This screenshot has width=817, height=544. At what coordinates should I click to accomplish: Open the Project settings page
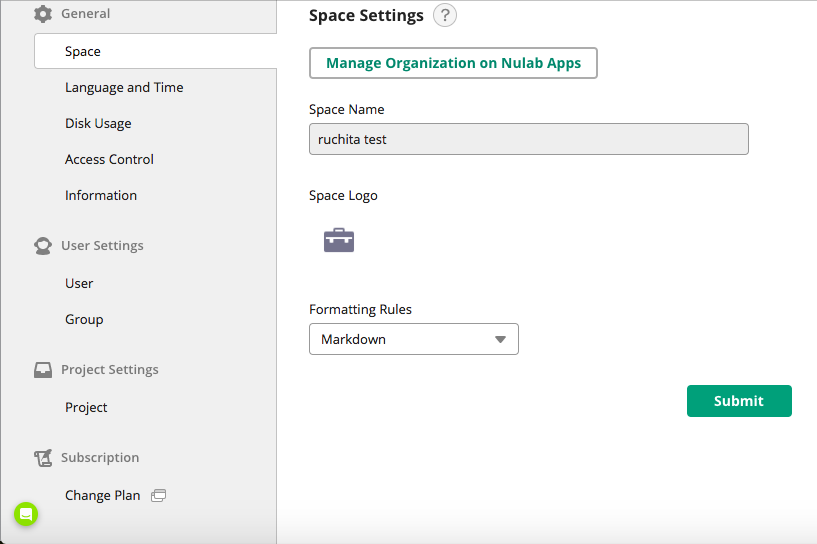pyautogui.click(x=86, y=407)
